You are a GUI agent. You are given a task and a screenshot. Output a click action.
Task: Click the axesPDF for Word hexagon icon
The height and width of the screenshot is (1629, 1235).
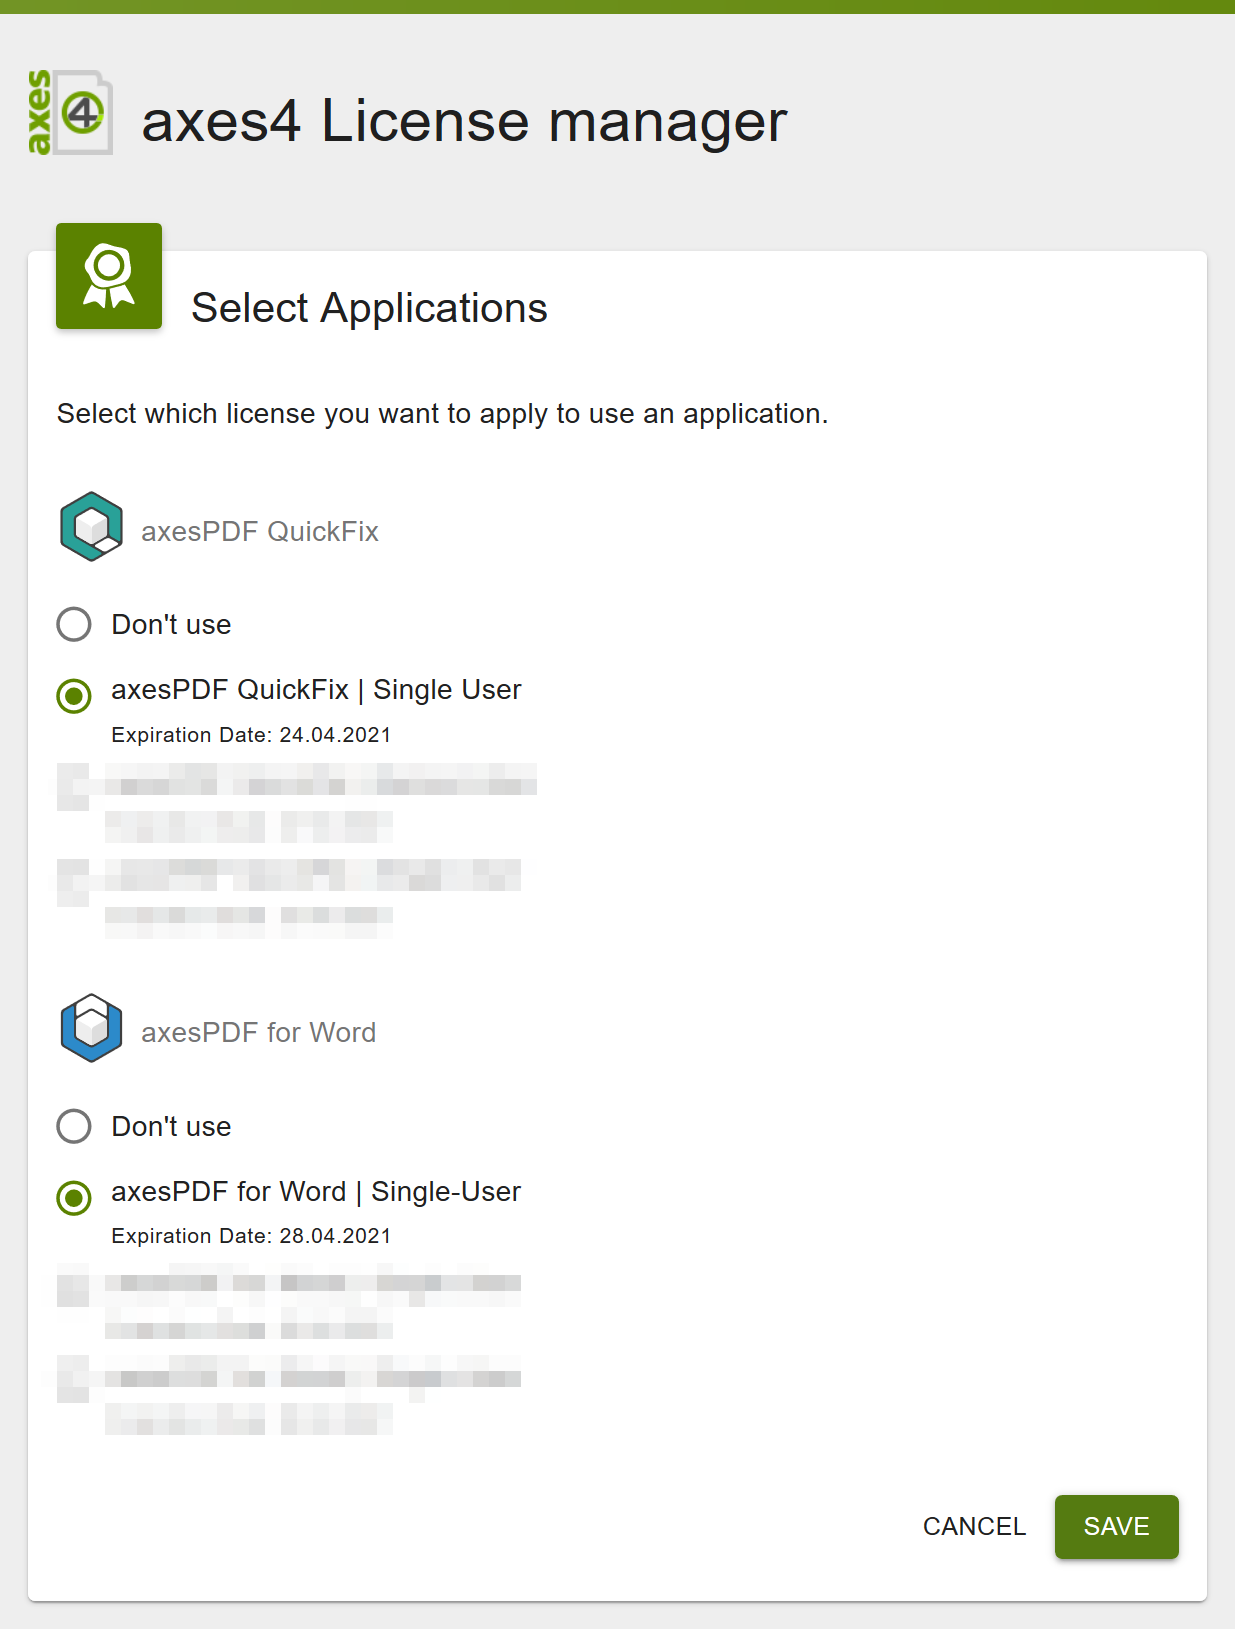[x=91, y=1028]
